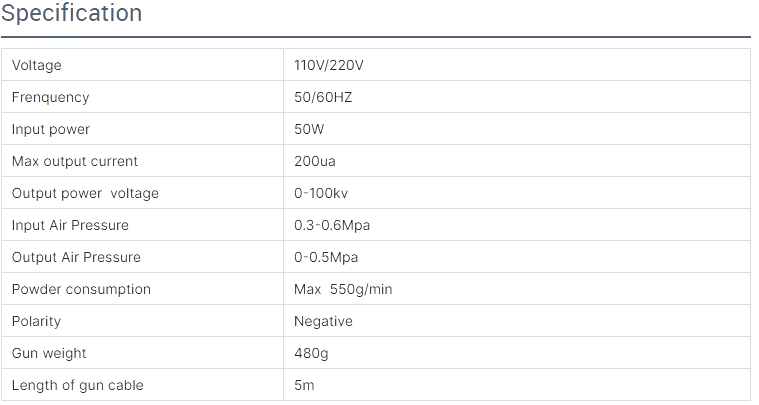Click the Frenquency row label
Screen dimensions: 759x405
[x=50, y=97]
